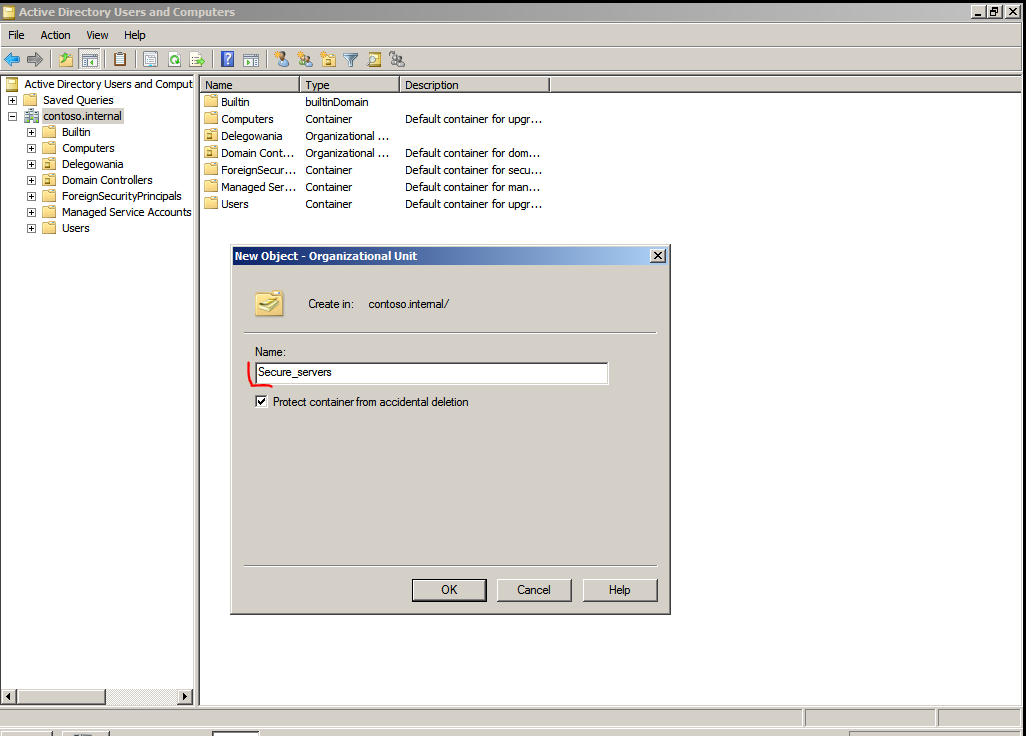Screen dimensions: 1026x736
Task: Click 'Default container for secu...' description
Action: click(x=474, y=170)
